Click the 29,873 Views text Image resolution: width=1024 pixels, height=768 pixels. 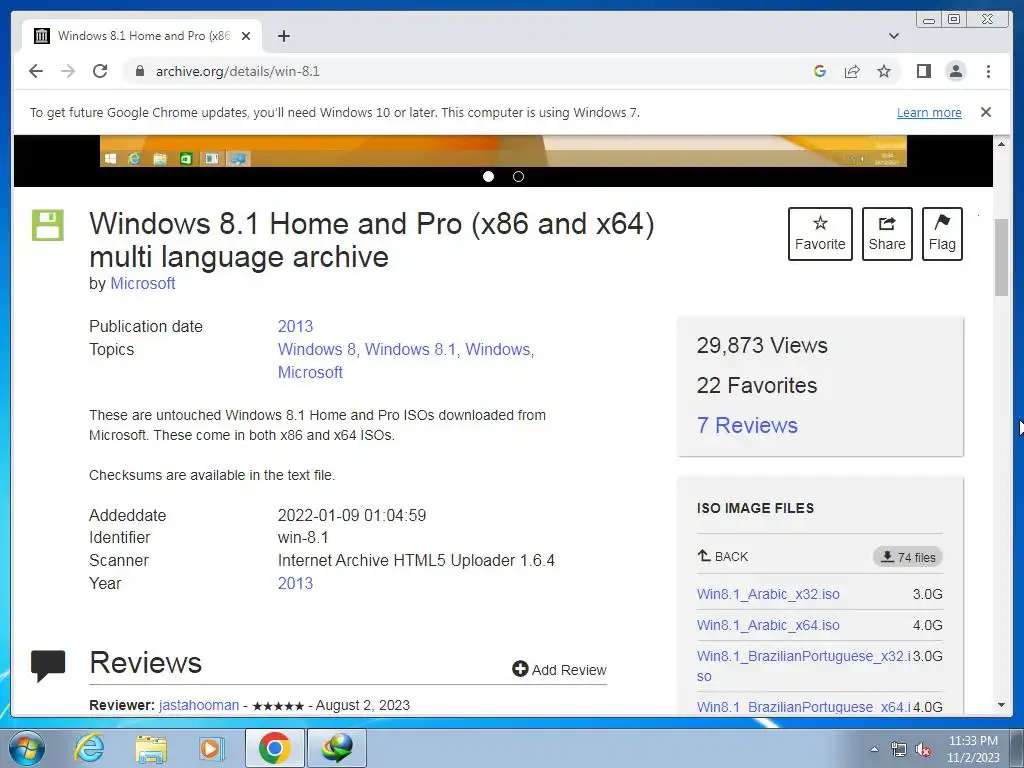(761, 345)
